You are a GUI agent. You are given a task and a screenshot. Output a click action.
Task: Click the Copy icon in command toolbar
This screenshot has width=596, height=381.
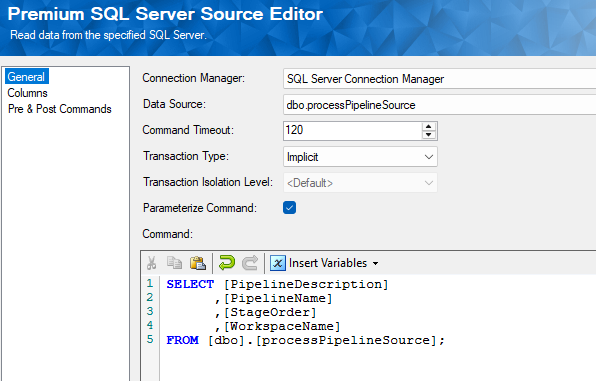point(174,263)
